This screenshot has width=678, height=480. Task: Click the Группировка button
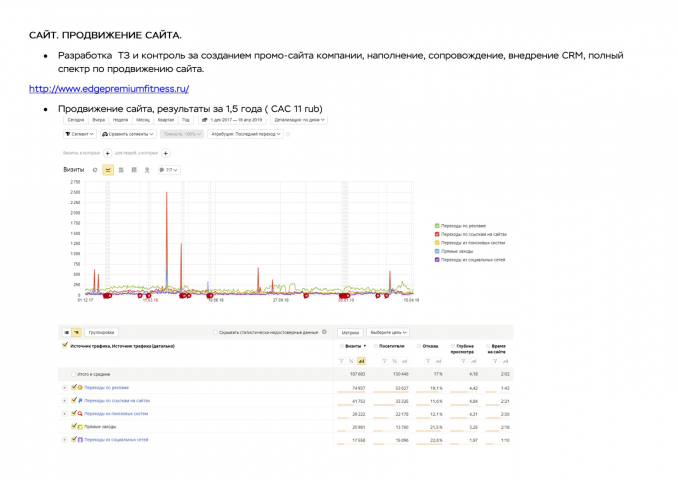coord(101,333)
